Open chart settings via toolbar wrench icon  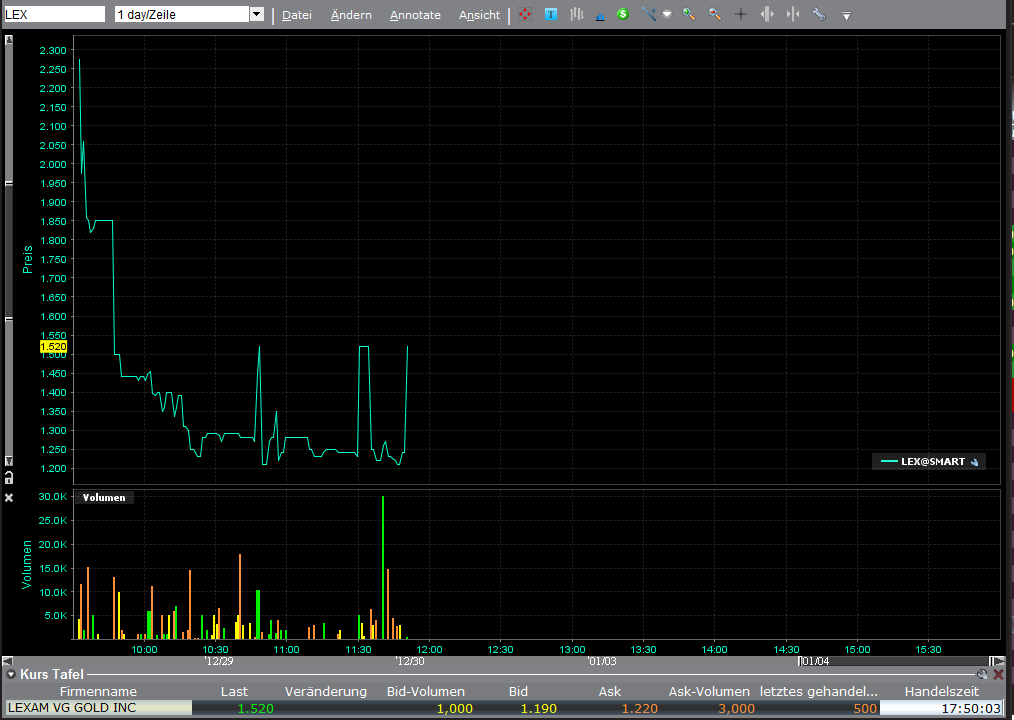click(x=819, y=15)
